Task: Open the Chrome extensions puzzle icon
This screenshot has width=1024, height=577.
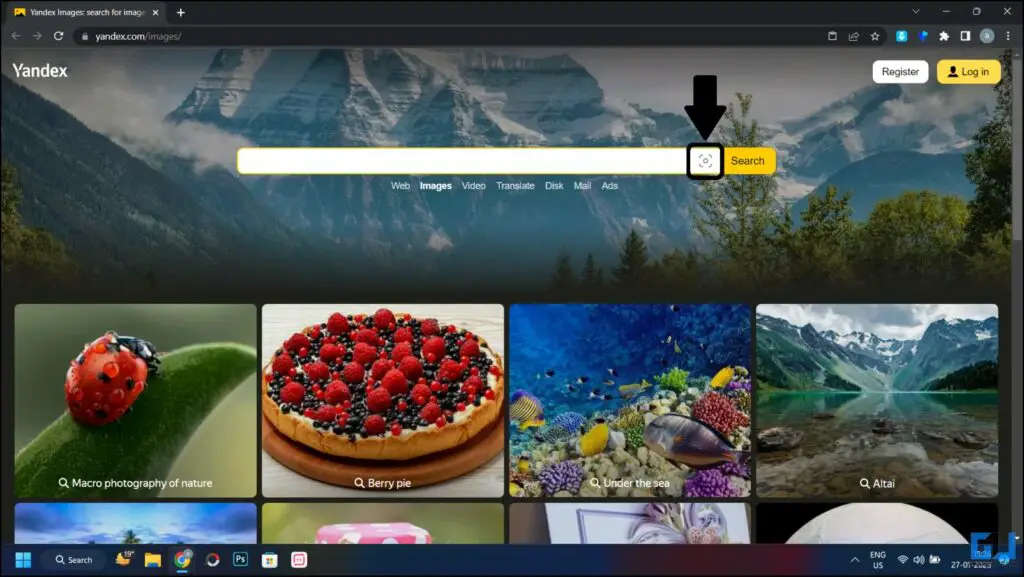Action: point(944,36)
